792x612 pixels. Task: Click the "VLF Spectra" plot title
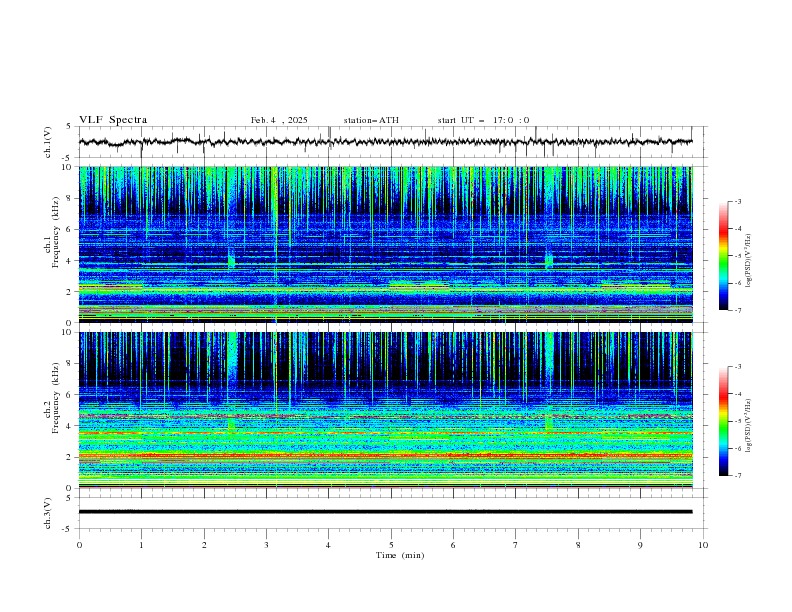coord(113,120)
